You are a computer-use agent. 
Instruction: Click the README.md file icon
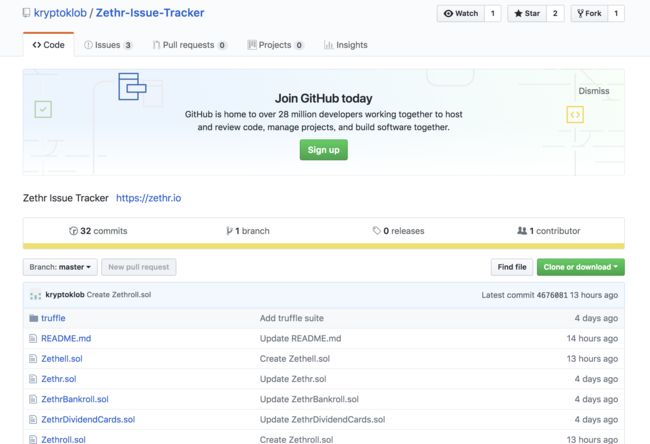(33, 338)
